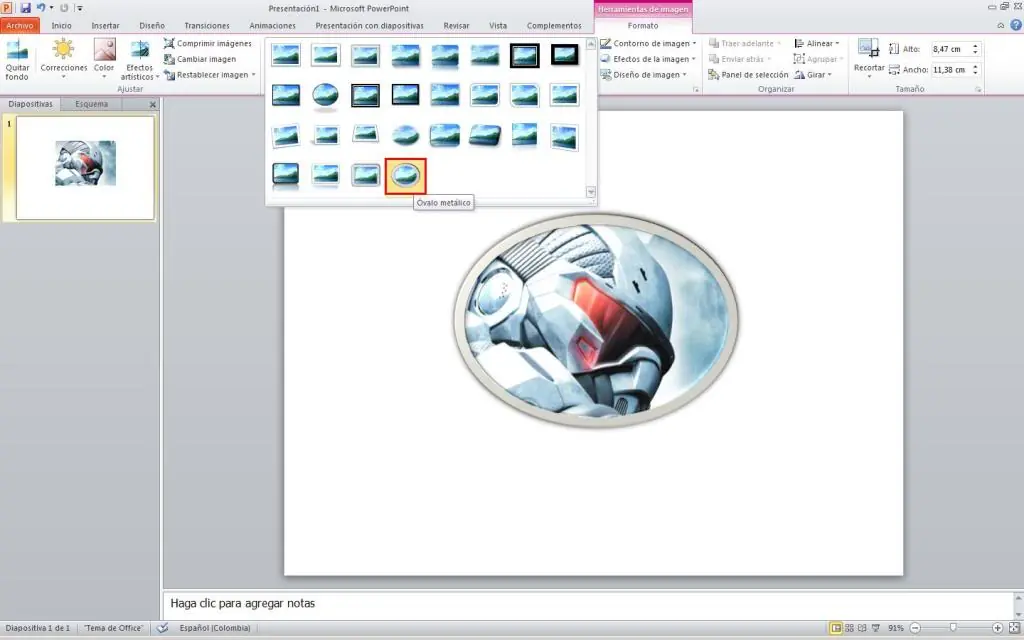Pick the first style in the bottom gallery row

point(286,175)
